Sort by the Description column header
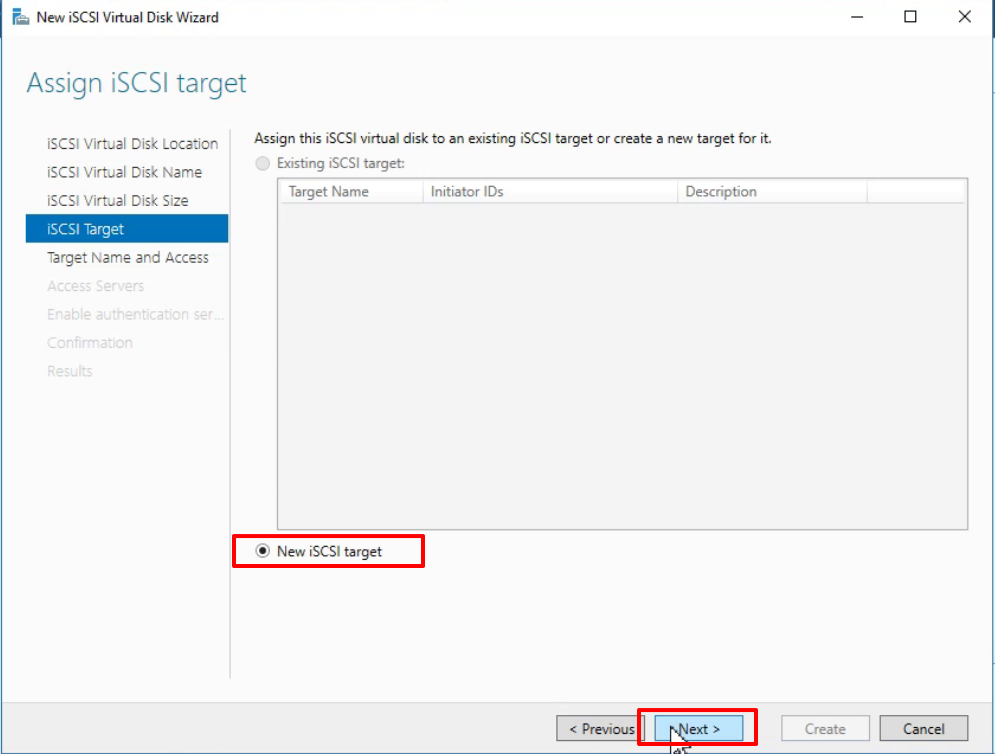This screenshot has width=995, height=754. [772, 192]
